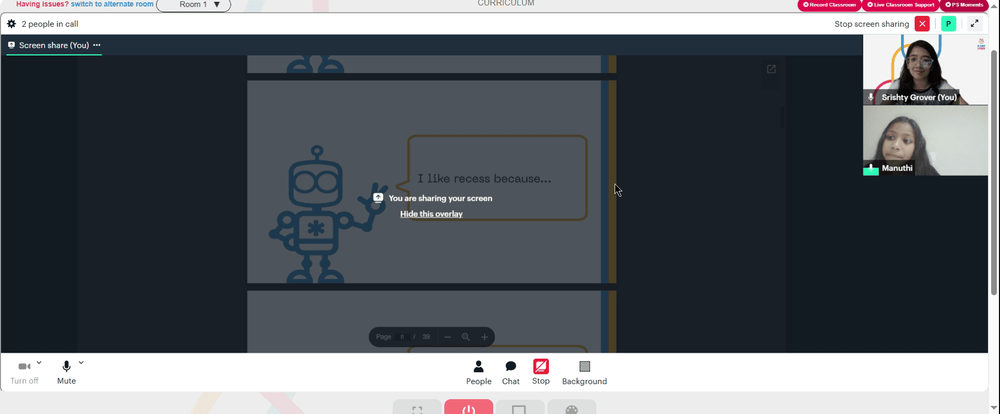Click the red power button at bottom
The height and width of the screenshot is (414, 1000).
pos(469,407)
